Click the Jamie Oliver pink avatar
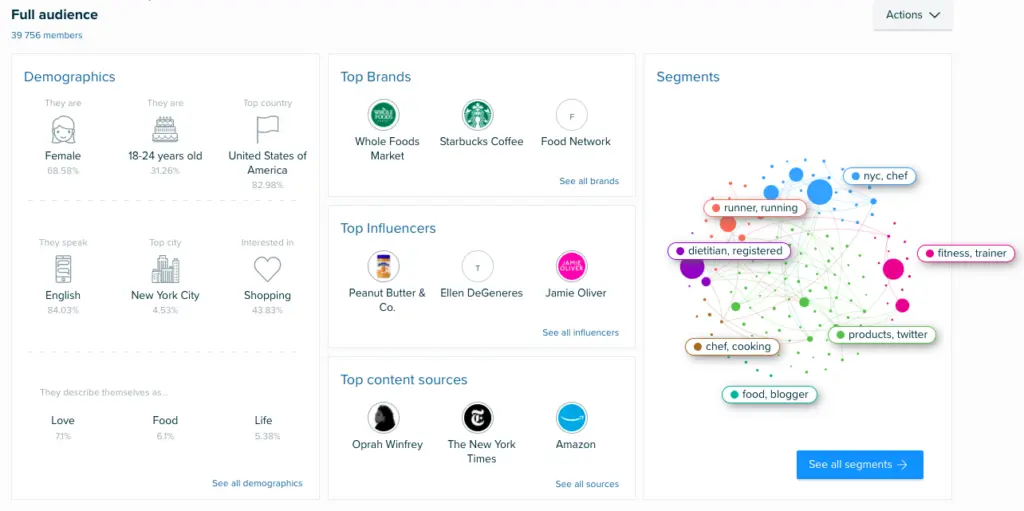Viewport: 1024px width, 511px height. point(572,266)
